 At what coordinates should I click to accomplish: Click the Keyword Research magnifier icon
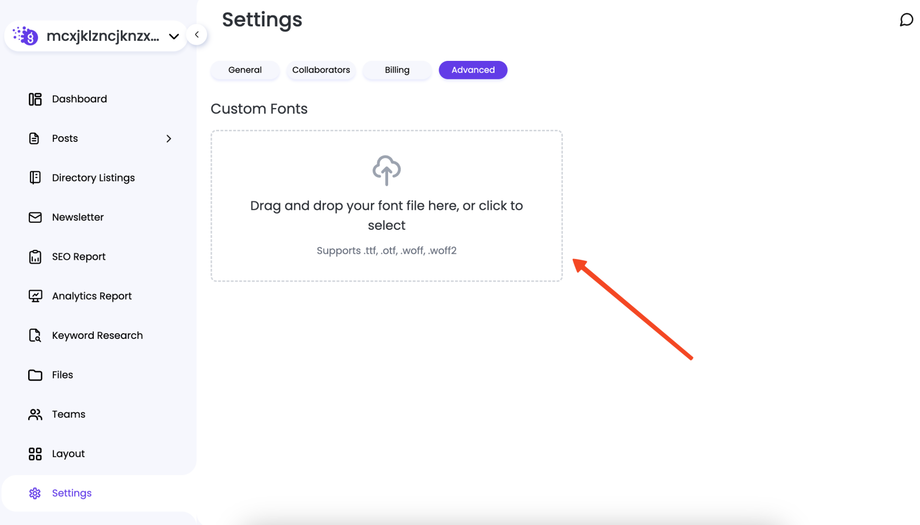[35, 336]
